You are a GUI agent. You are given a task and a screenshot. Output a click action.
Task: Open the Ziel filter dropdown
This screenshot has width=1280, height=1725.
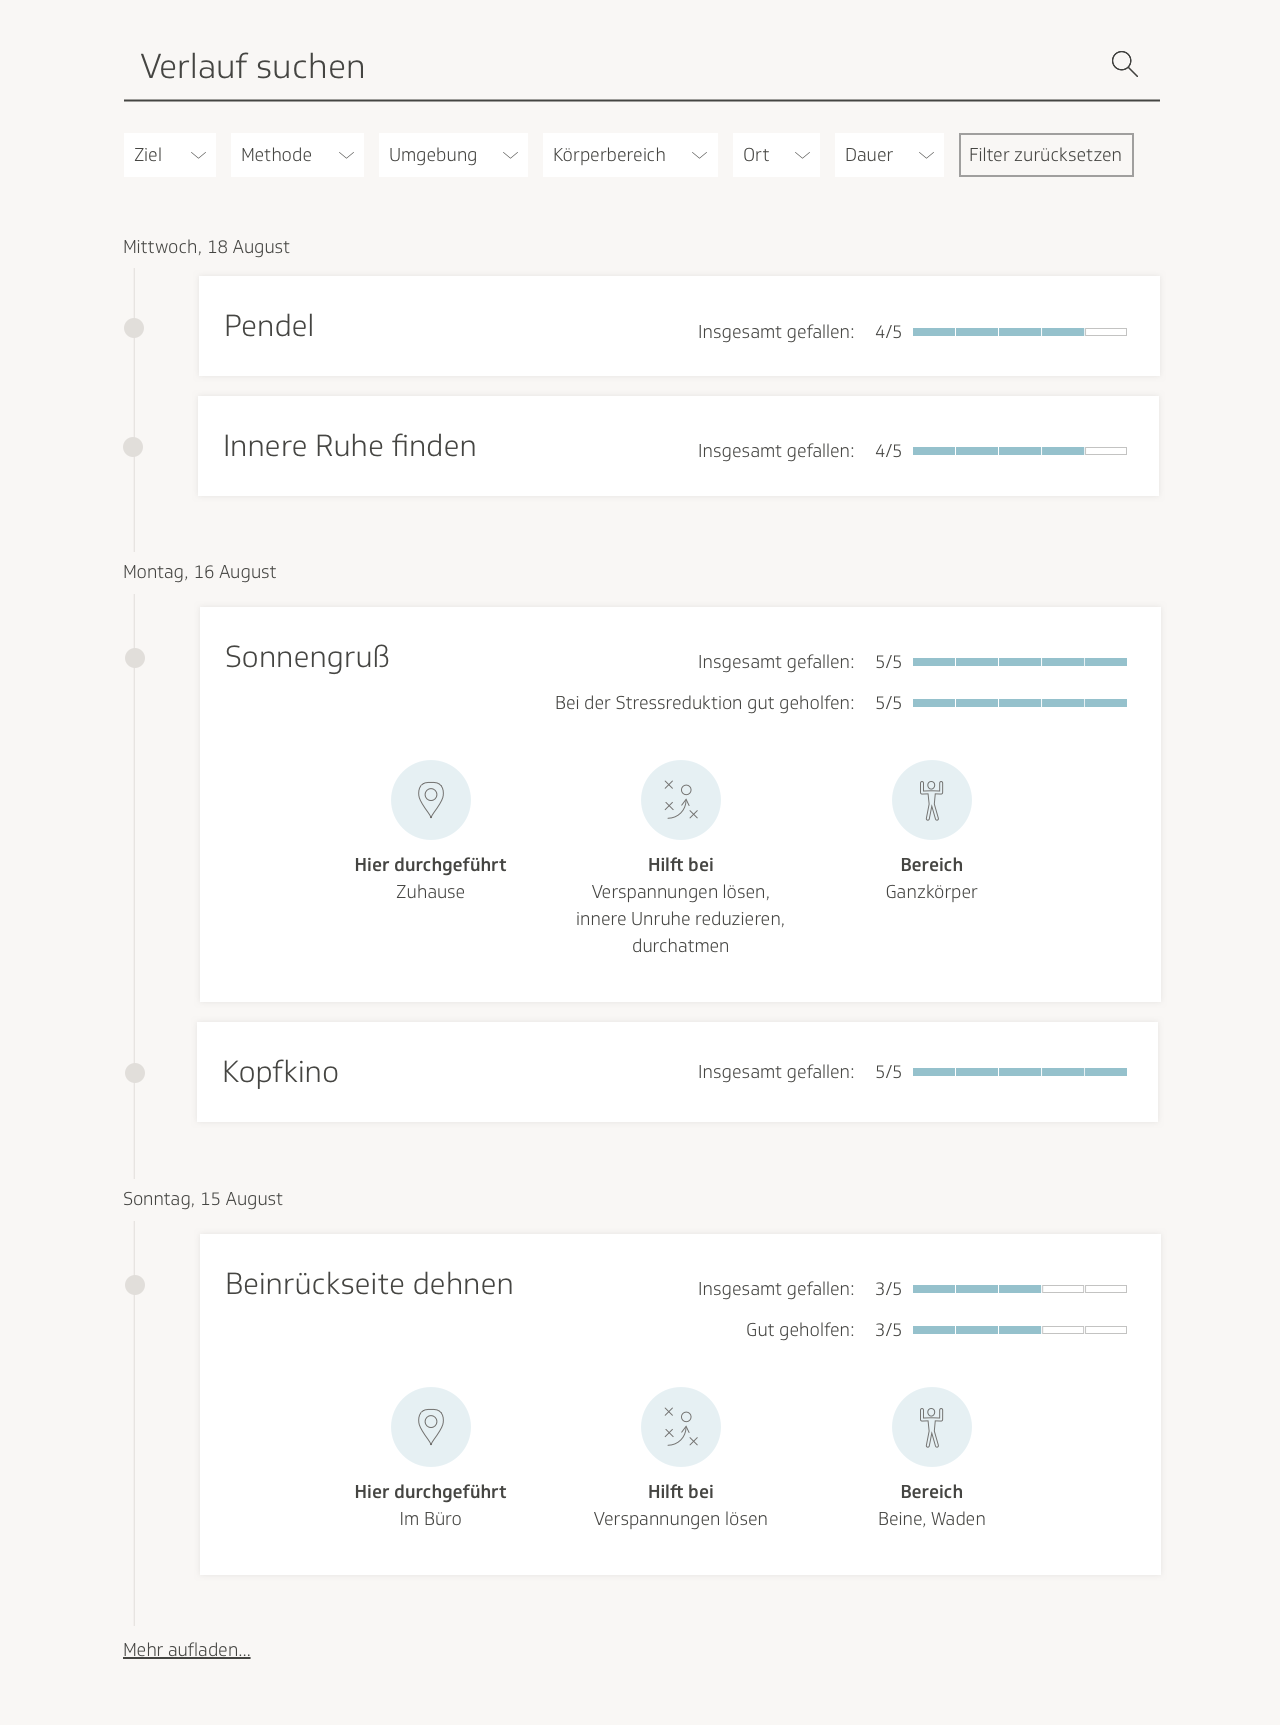coord(170,155)
